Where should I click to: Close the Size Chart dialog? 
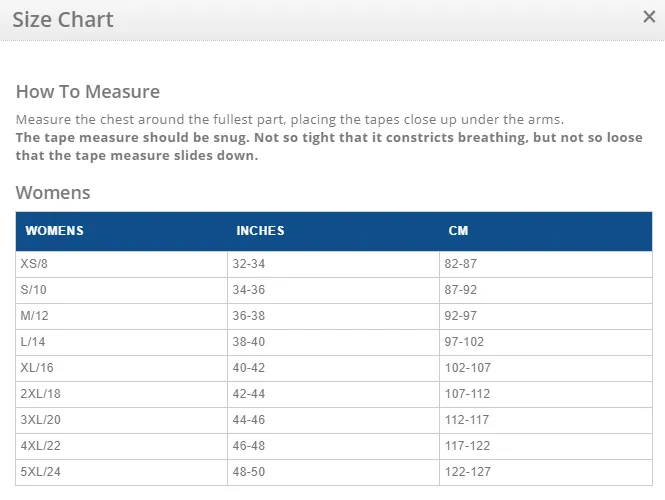tap(649, 17)
